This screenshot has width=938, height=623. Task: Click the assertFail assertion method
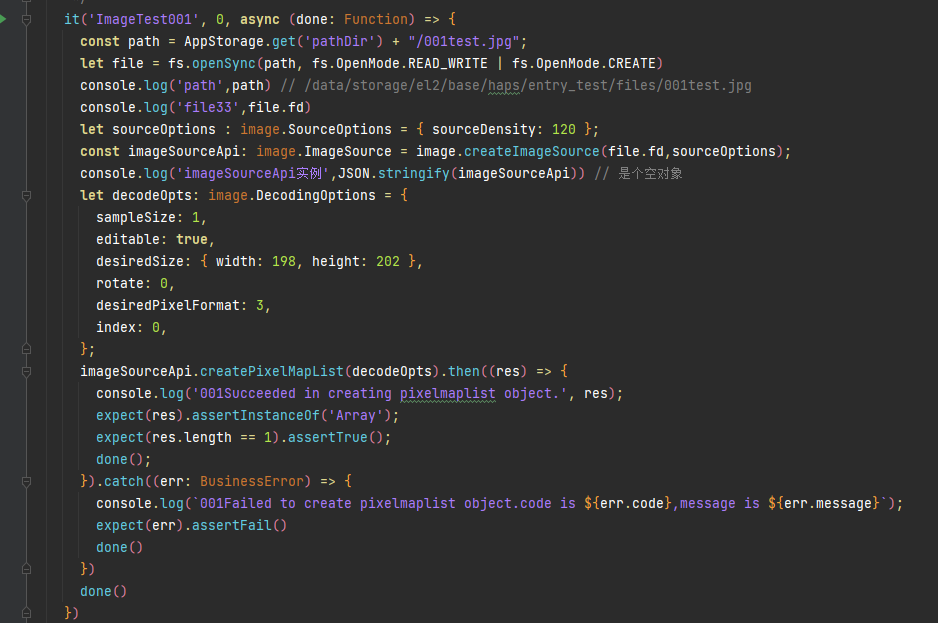tap(232, 526)
